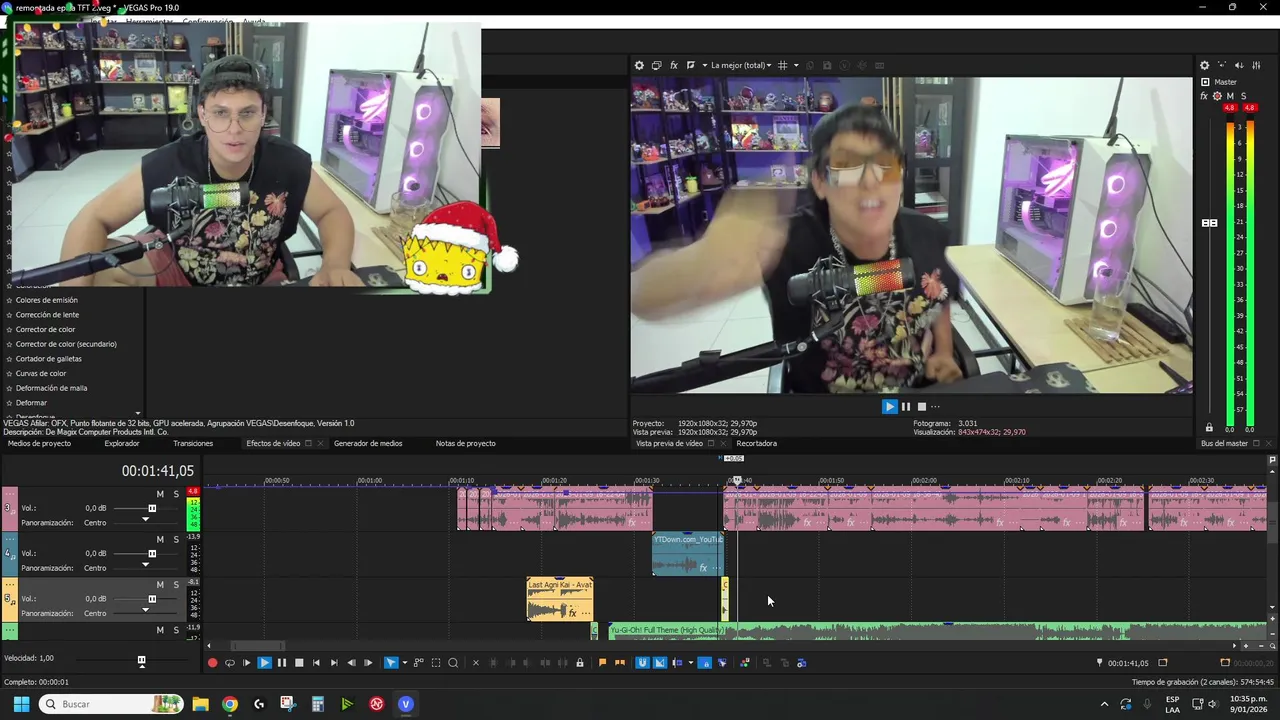1280x720 pixels.
Task: Switch to Generador de medios tab
Action: 368,443
